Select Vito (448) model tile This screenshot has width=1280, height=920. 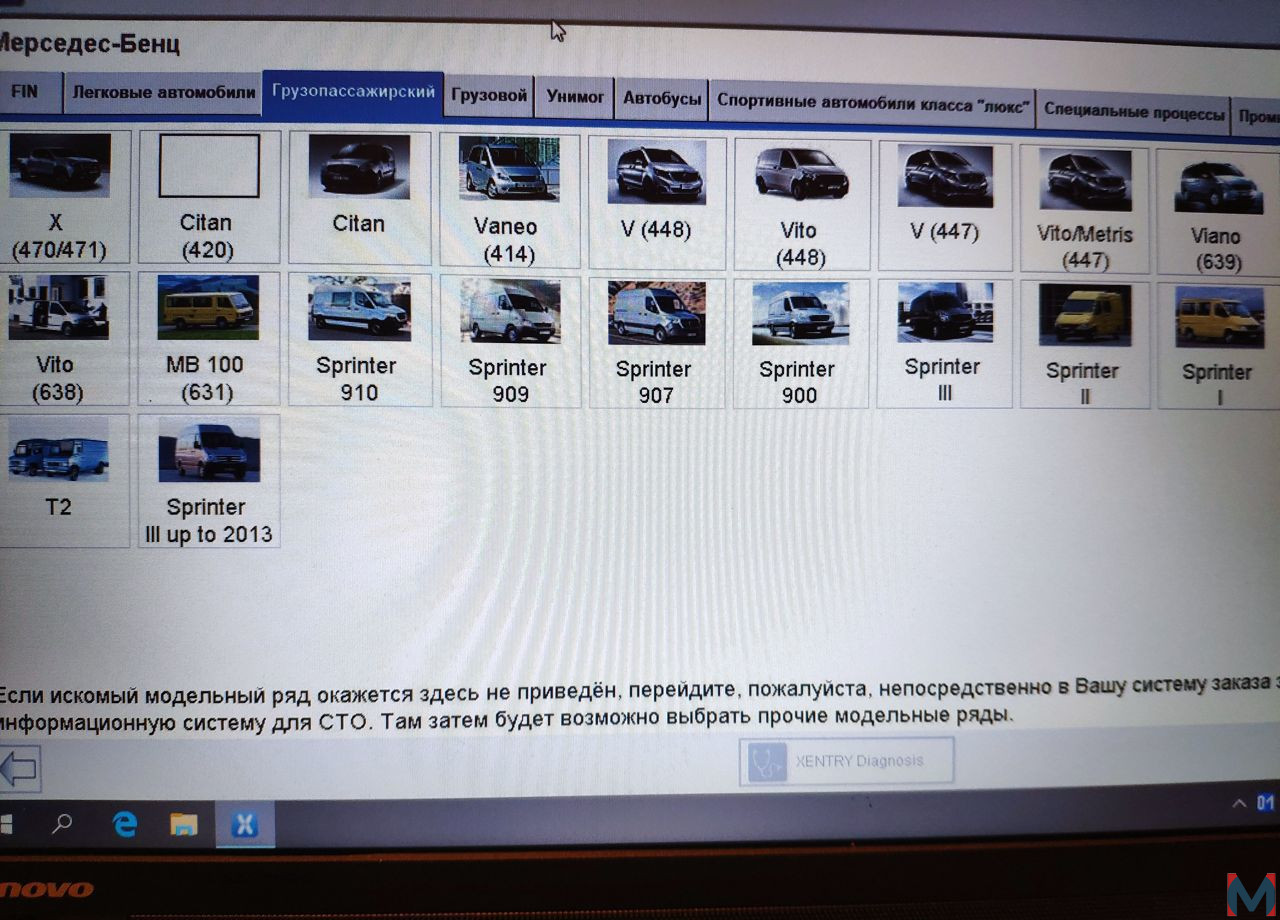[800, 205]
